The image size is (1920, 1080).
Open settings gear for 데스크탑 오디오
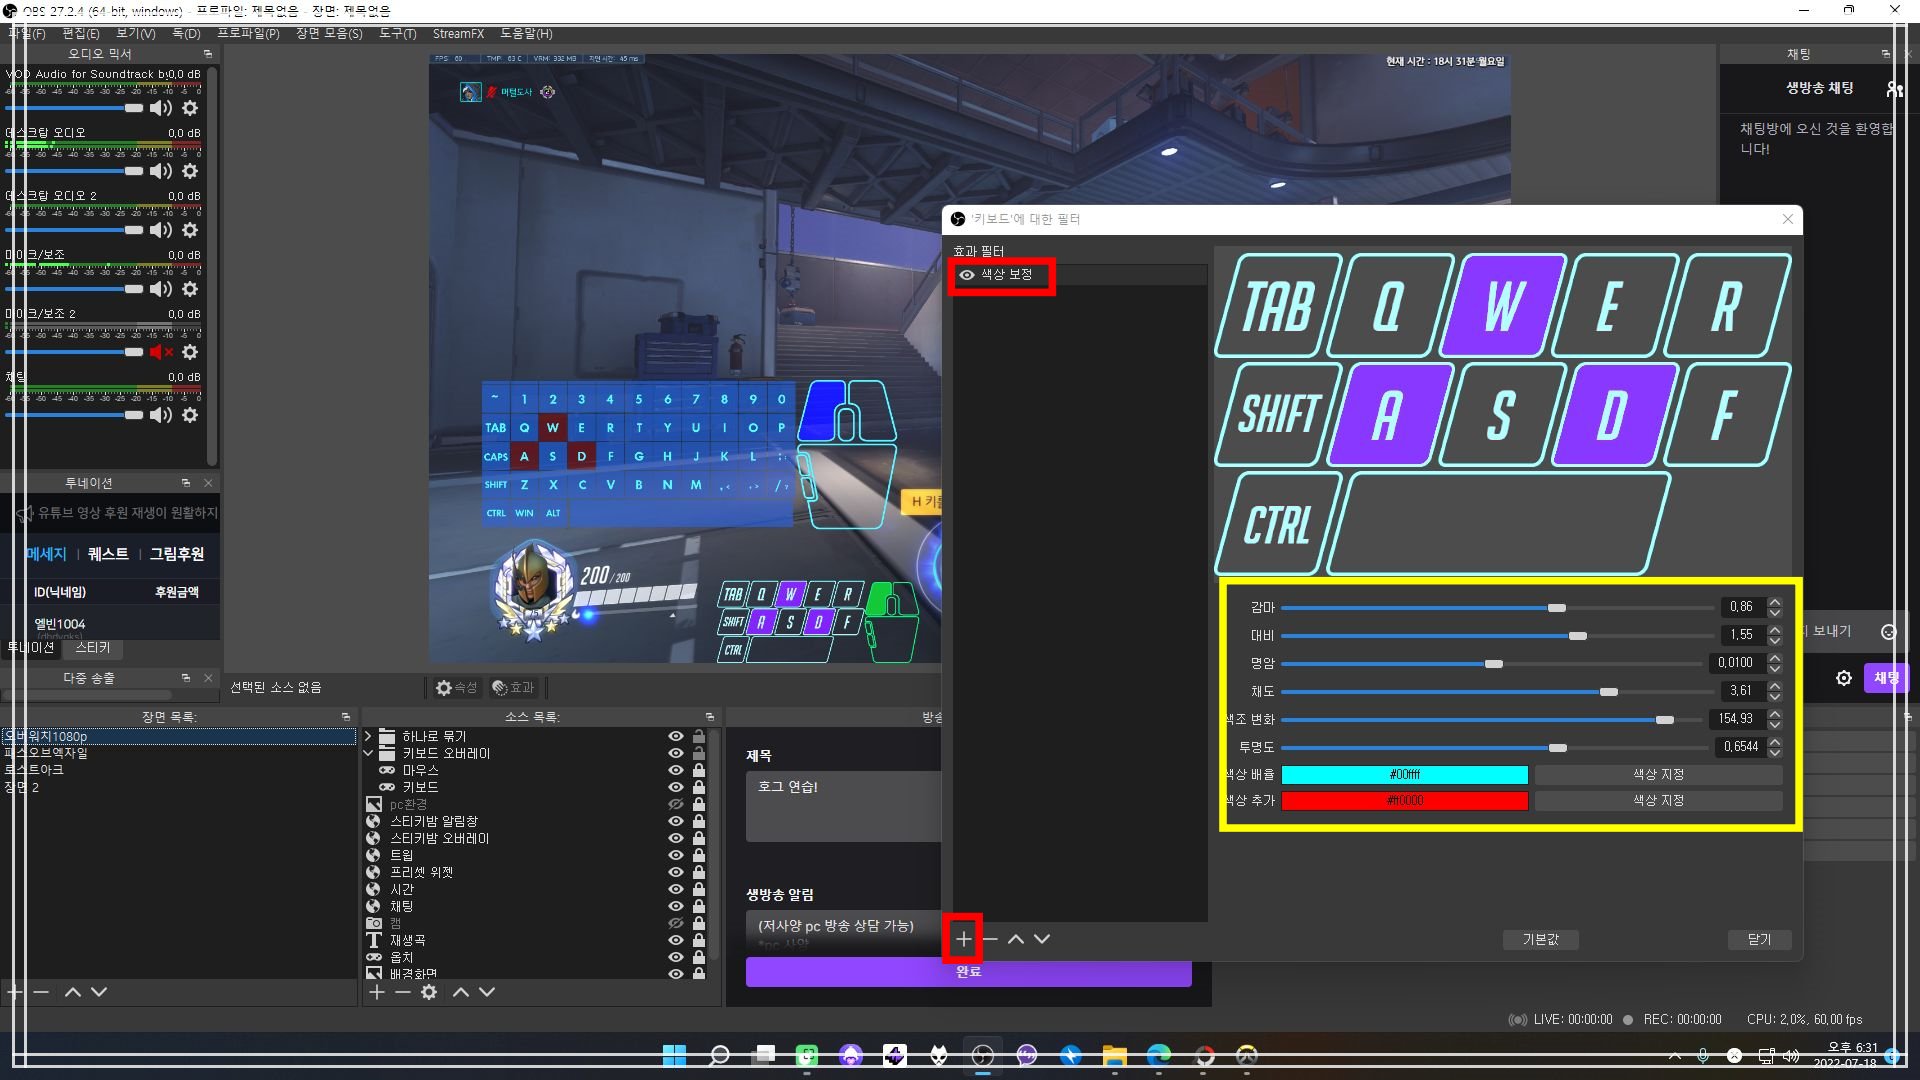(x=190, y=171)
